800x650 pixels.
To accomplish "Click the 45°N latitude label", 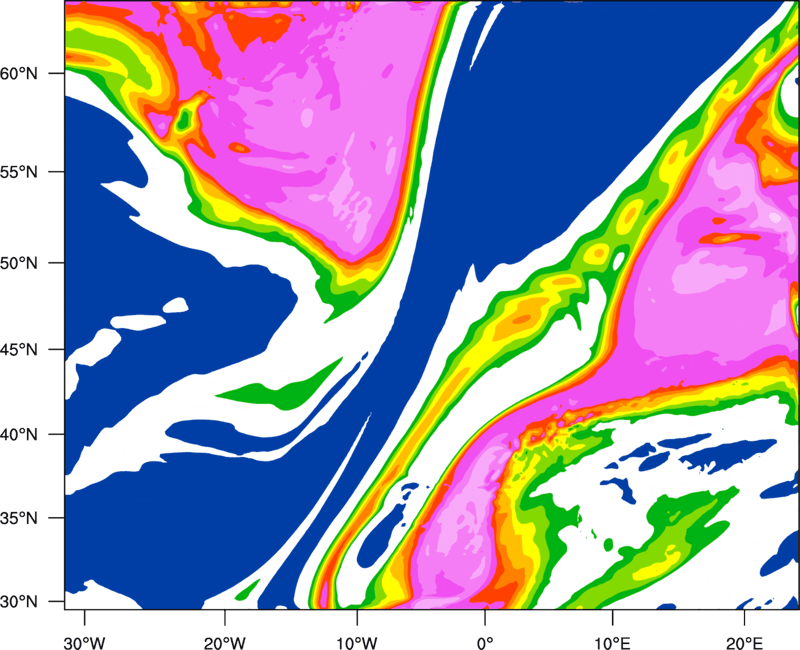I will (x=19, y=350).
